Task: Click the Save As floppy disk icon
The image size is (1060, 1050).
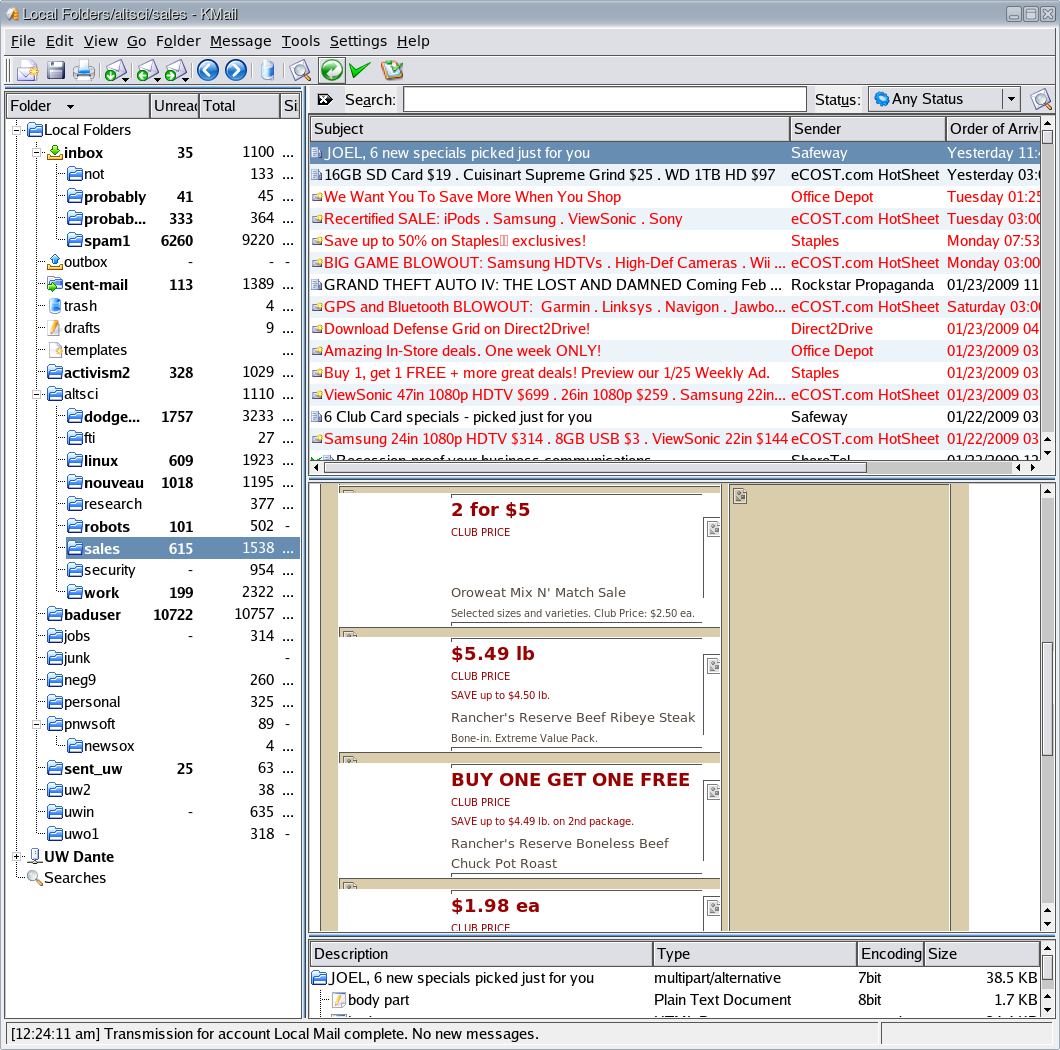Action: (x=55, y=70)
